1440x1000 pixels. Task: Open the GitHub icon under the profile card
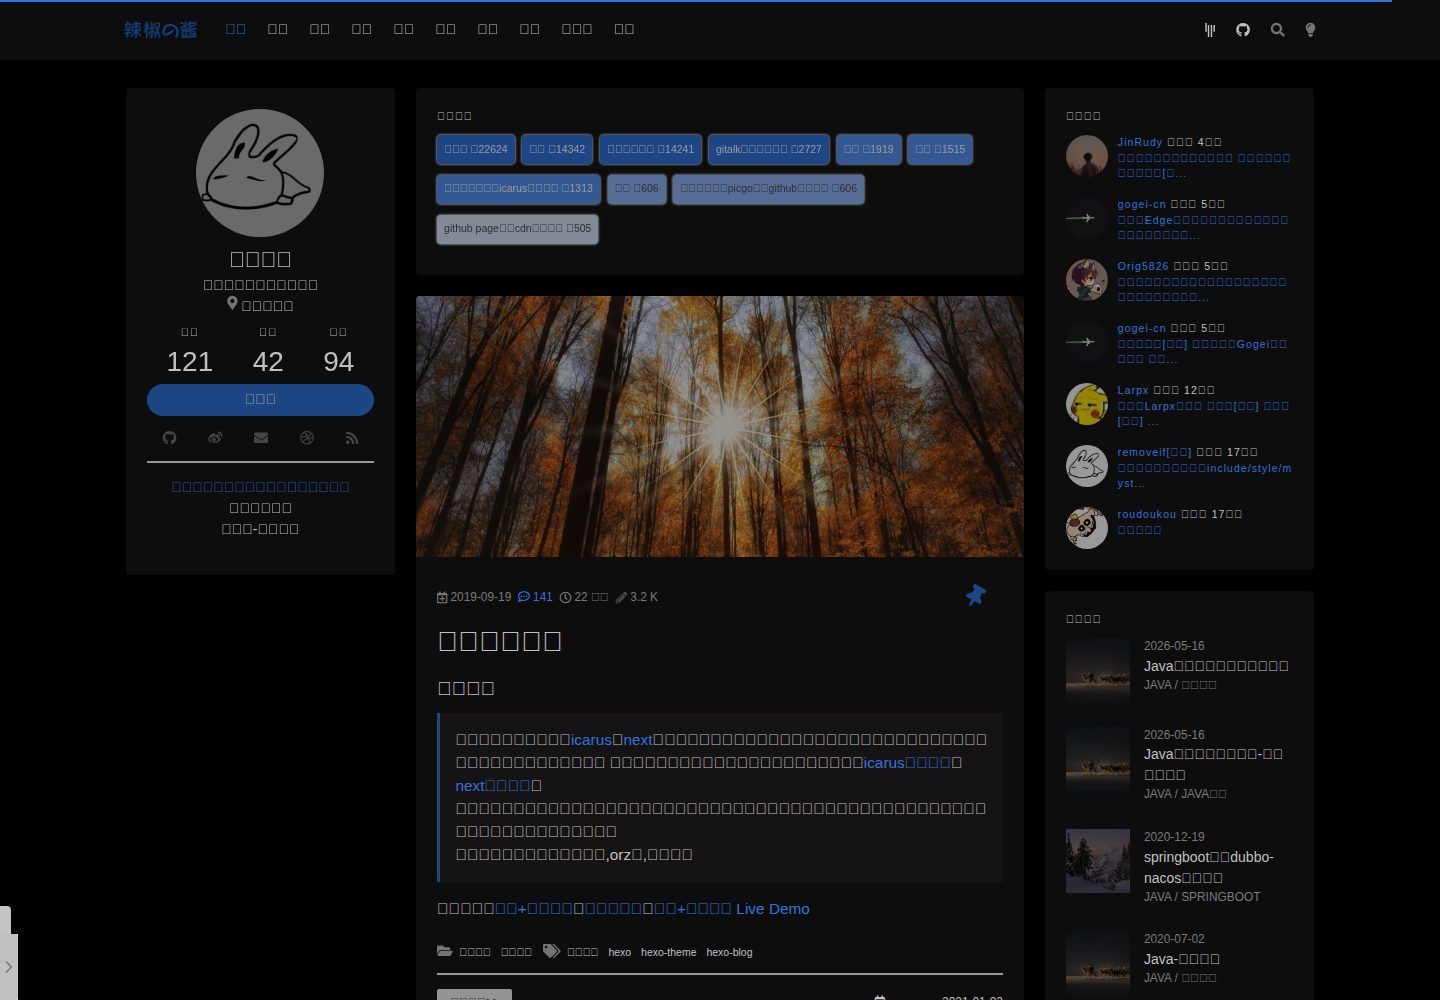coord(169,438)
